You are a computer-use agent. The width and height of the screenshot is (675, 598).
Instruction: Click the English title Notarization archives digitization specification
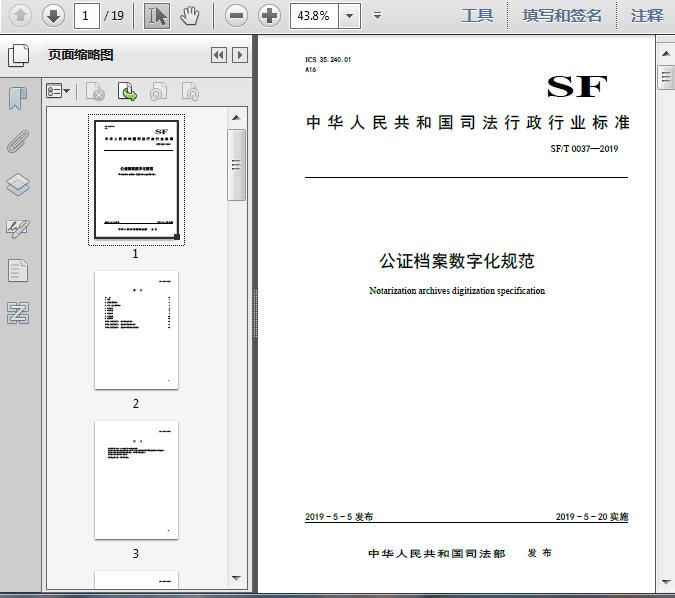(457, 291)
